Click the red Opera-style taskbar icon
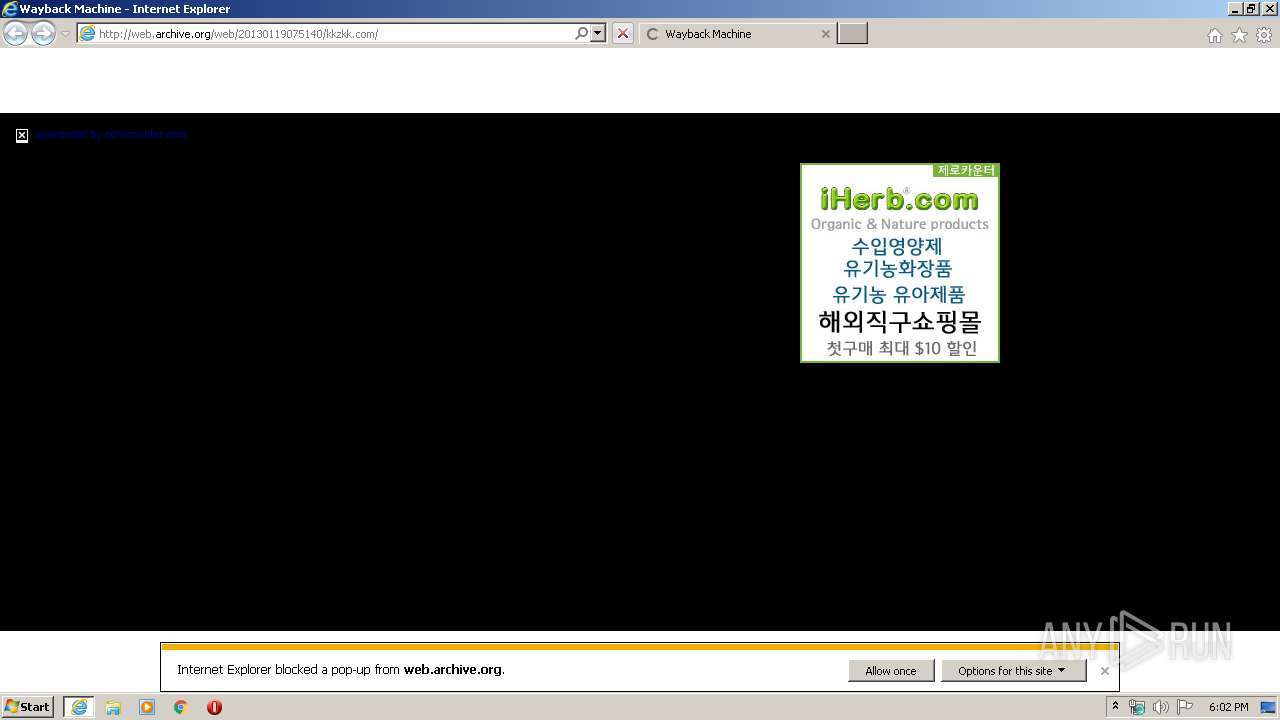This screenshot has height=720, width=1280. tap(214, 707)
